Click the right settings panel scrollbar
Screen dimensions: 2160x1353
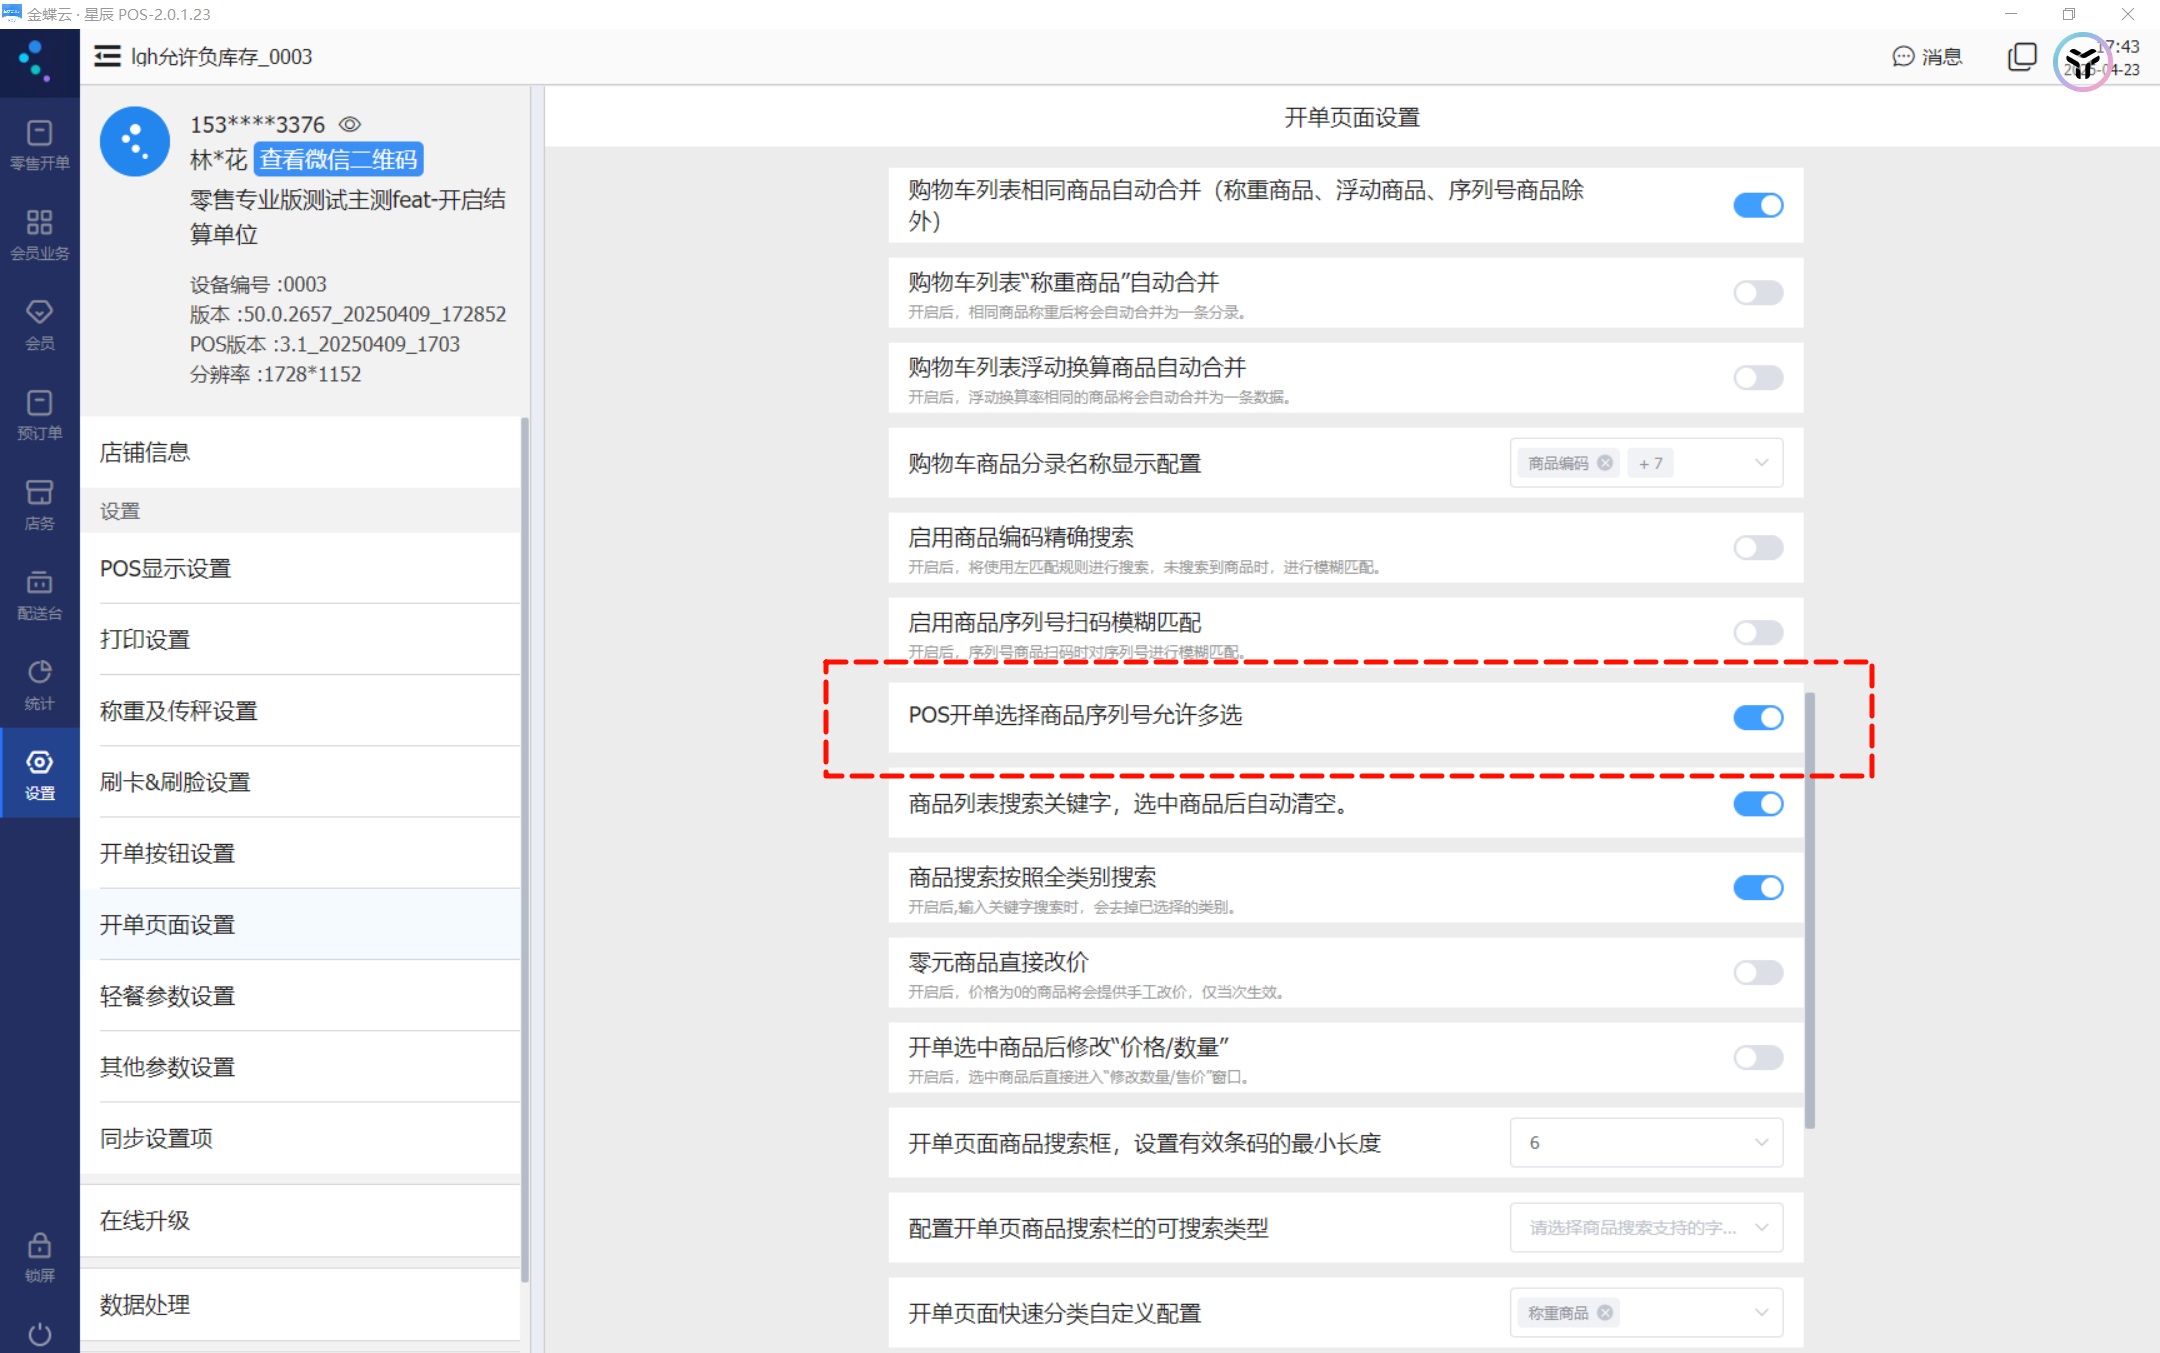(x=1810, y=910)
